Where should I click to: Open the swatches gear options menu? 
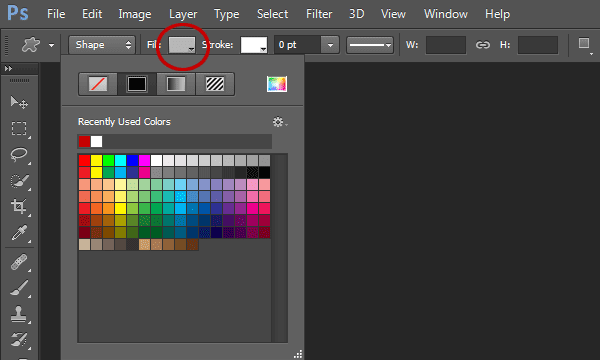pyautogui.click(x=279, y=122)
